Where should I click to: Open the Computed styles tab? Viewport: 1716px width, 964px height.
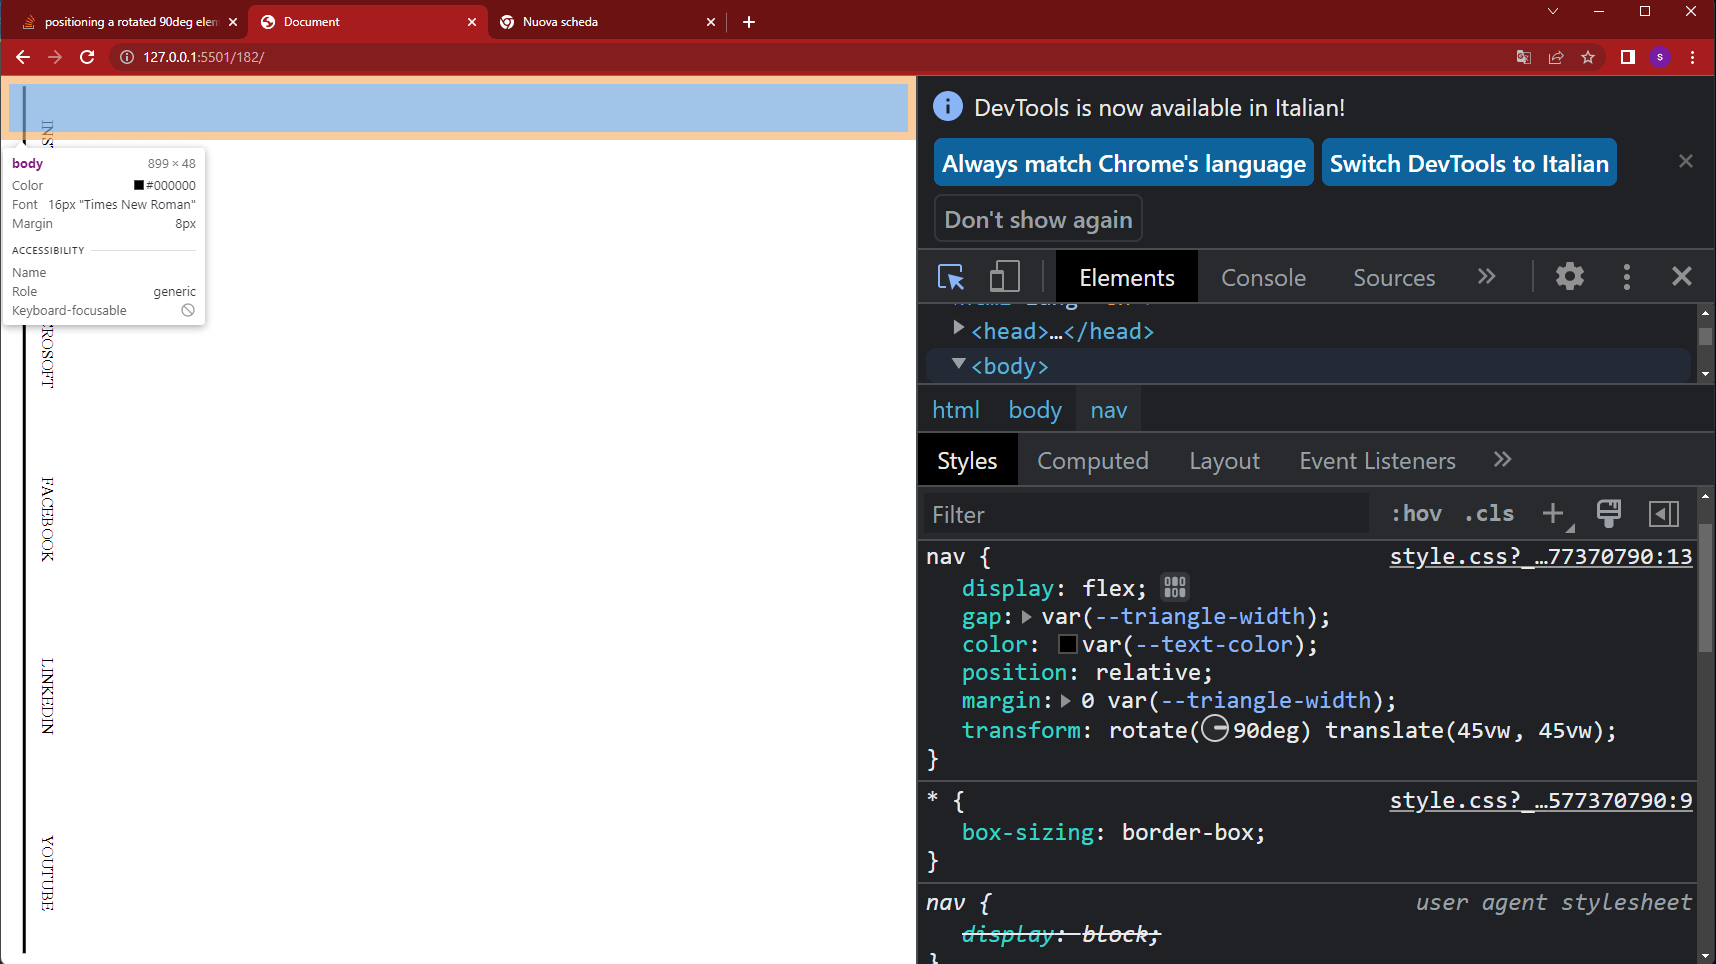point(1093,461)
